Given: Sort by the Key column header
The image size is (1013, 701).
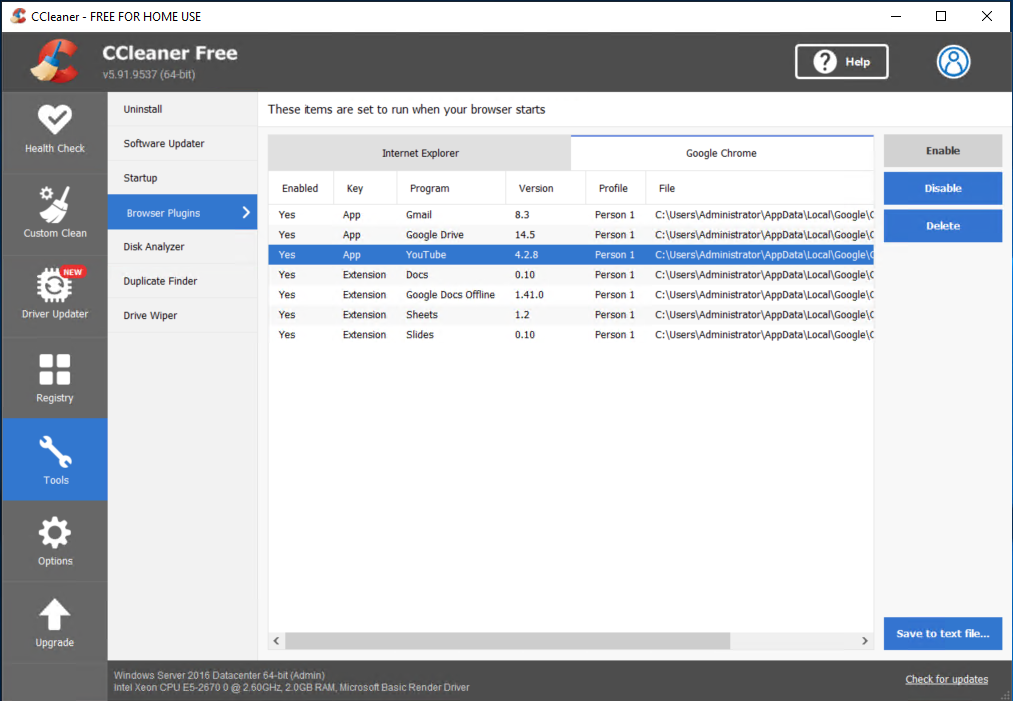Looking at the screenshot, I should (365, 188).
